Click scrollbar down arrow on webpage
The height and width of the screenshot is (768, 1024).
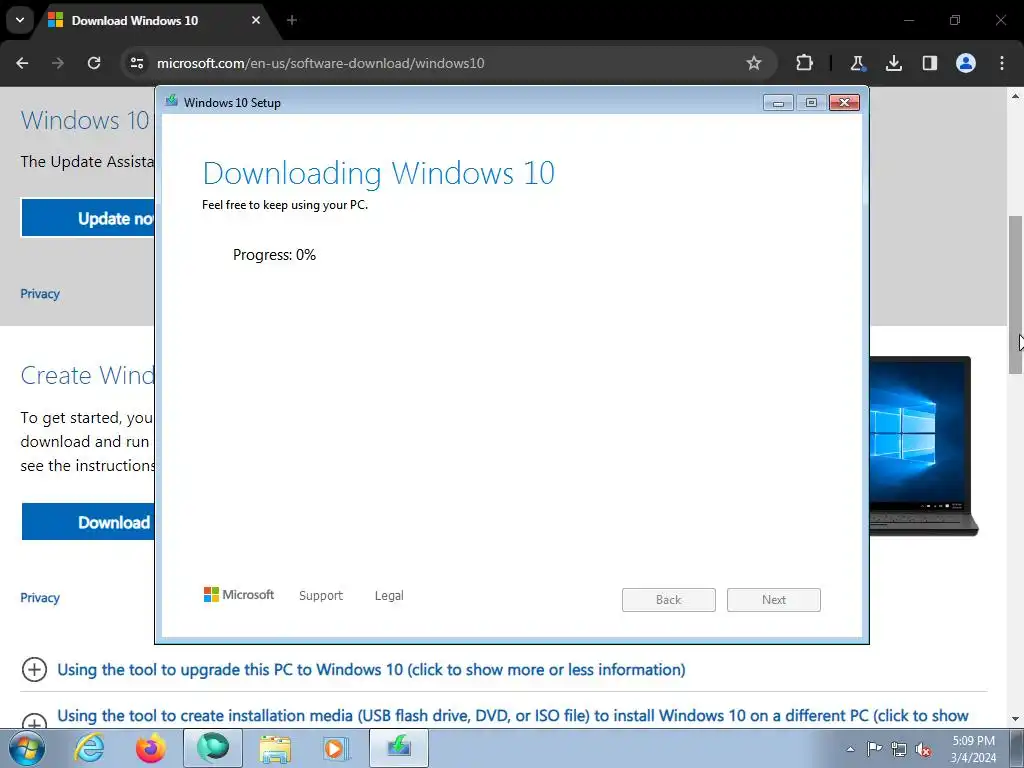1015,719
